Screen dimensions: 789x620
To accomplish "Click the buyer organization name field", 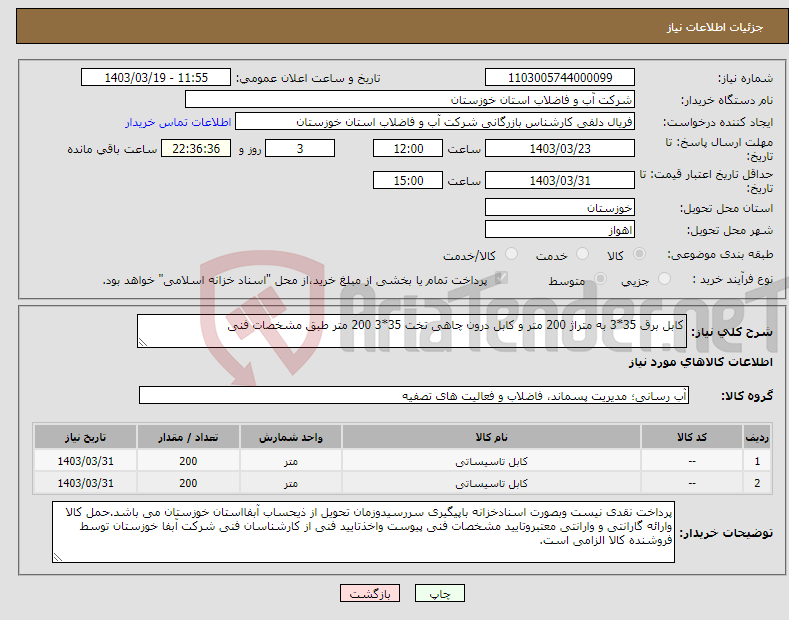I will click(x=410, y=100).
